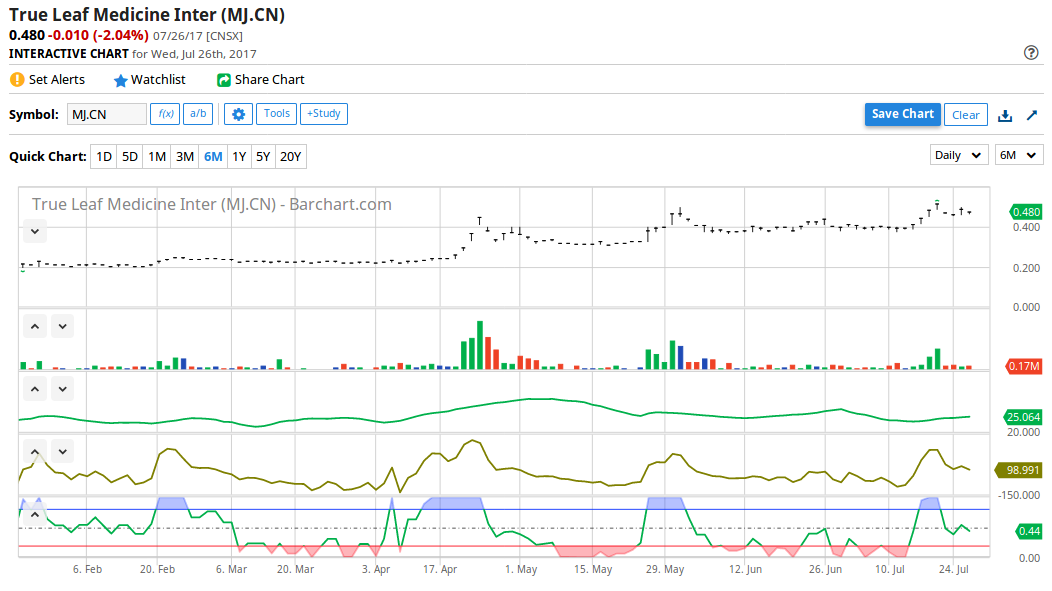Open the 6M range dropdown
Image resolution: width=1052 pixels, height=591 pixels.
pos(1018,154)
